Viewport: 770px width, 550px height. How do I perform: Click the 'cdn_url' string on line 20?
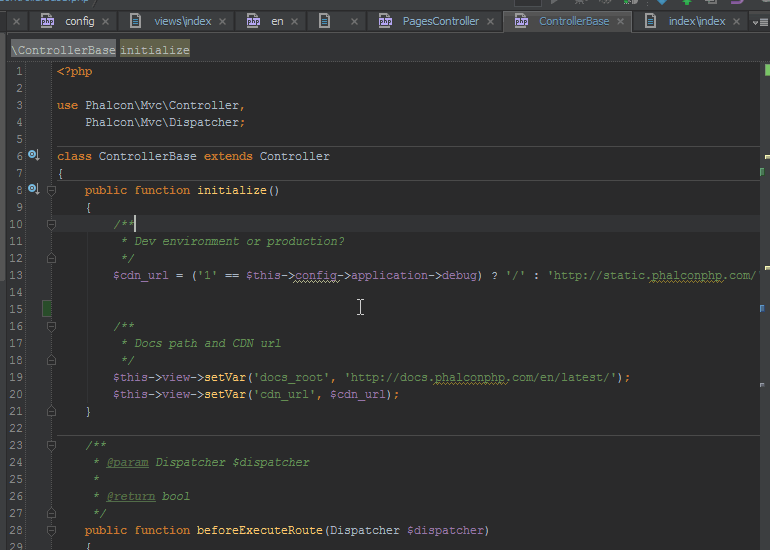point(284,395)
